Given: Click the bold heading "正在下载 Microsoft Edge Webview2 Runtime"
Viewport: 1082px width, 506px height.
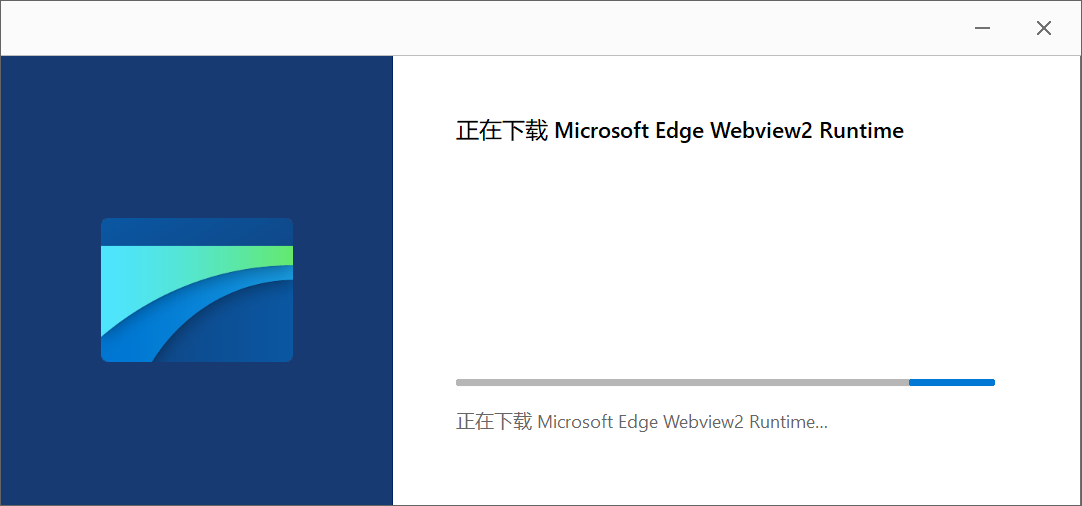Looking at the screenshot, I should (679, 131).
